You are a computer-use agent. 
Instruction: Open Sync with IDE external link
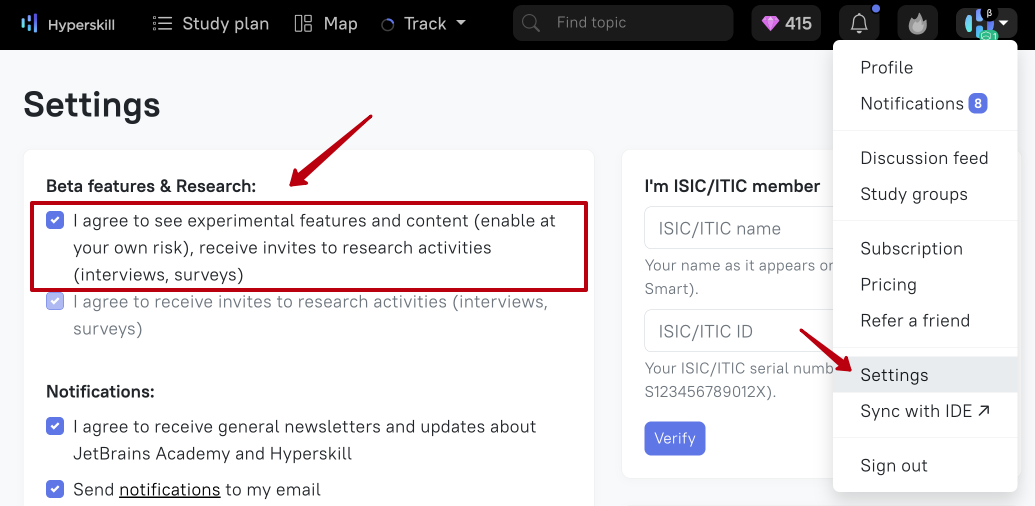pyautogui.click(x=925, y=411)
